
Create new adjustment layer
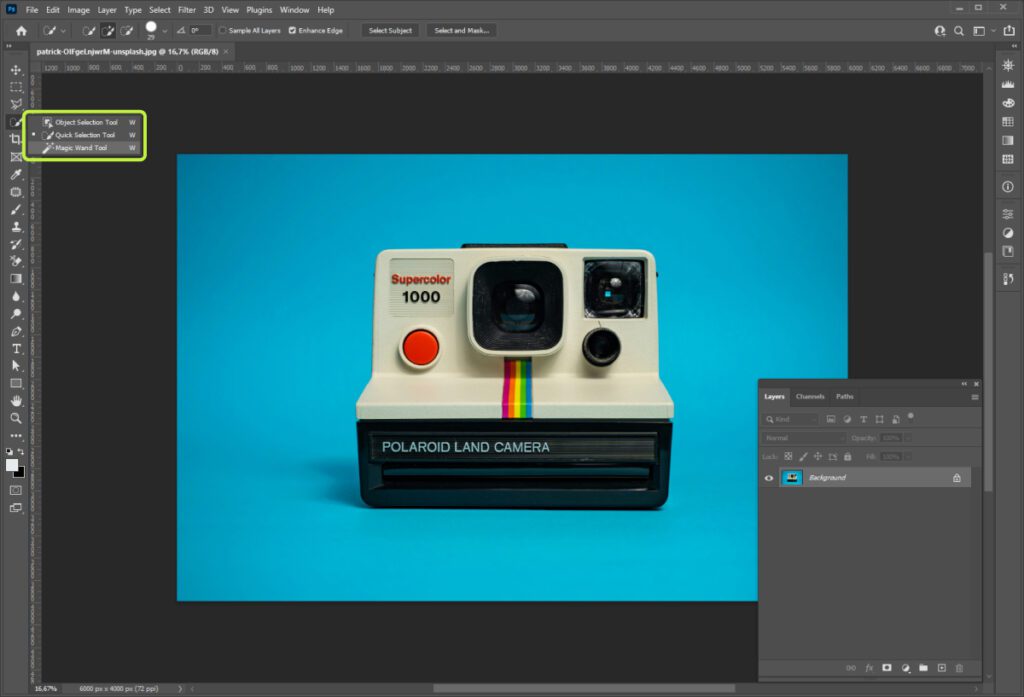[x=905, y=668]
